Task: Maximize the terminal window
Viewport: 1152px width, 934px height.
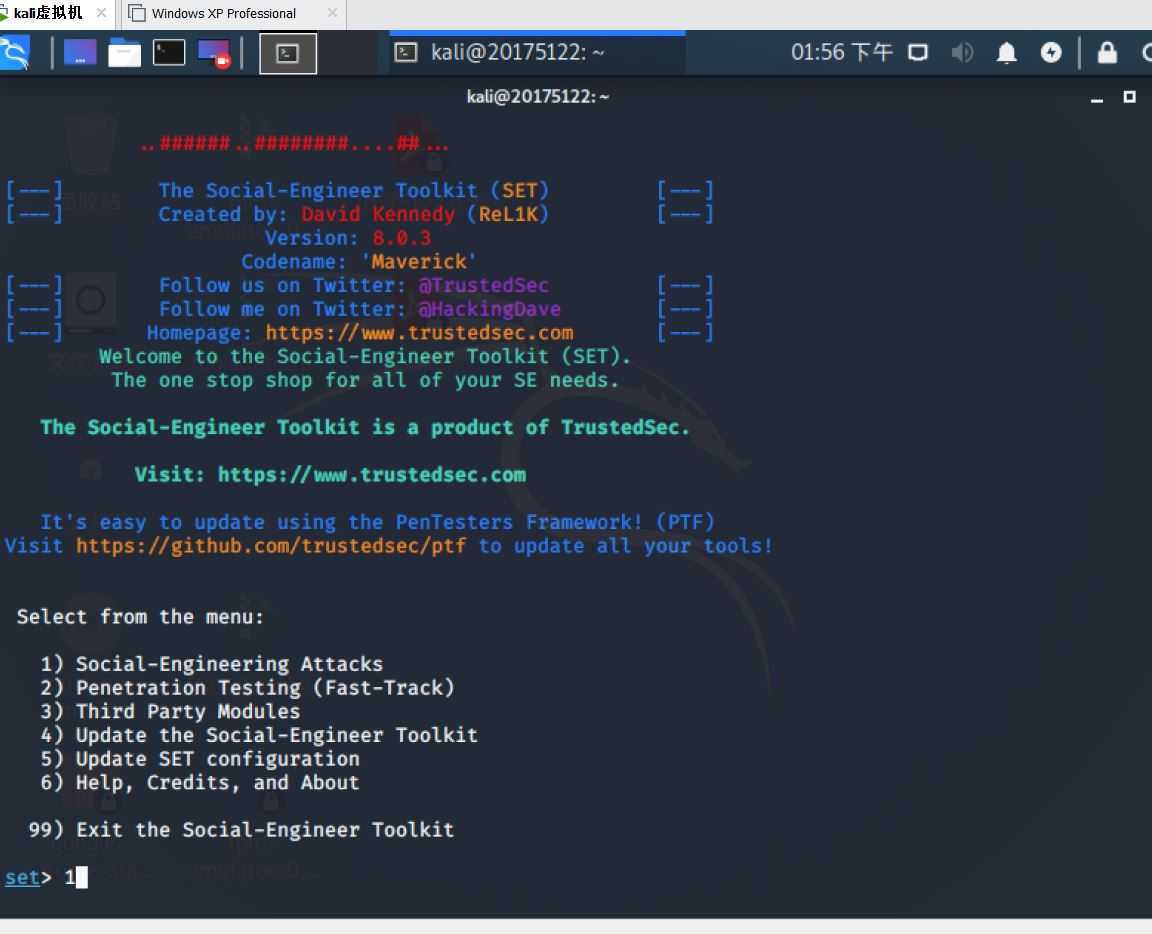Action: (1129, 97)
